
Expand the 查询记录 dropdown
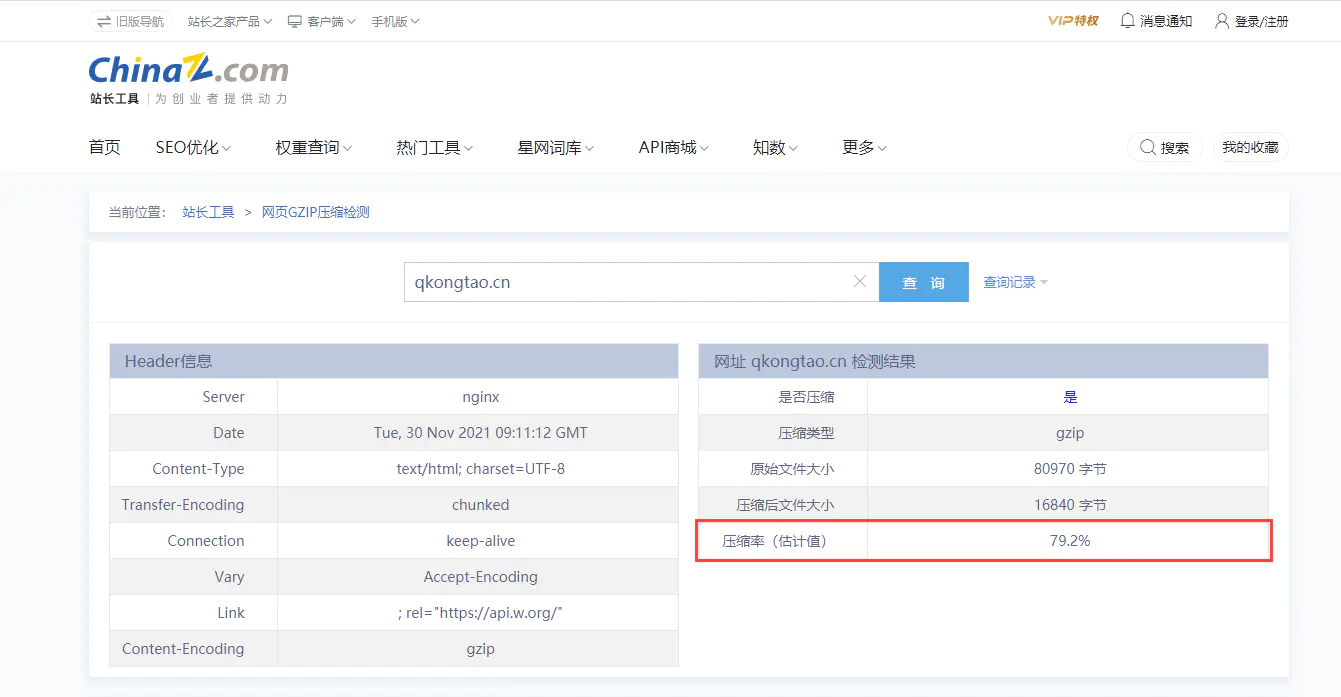point(1016,282)
